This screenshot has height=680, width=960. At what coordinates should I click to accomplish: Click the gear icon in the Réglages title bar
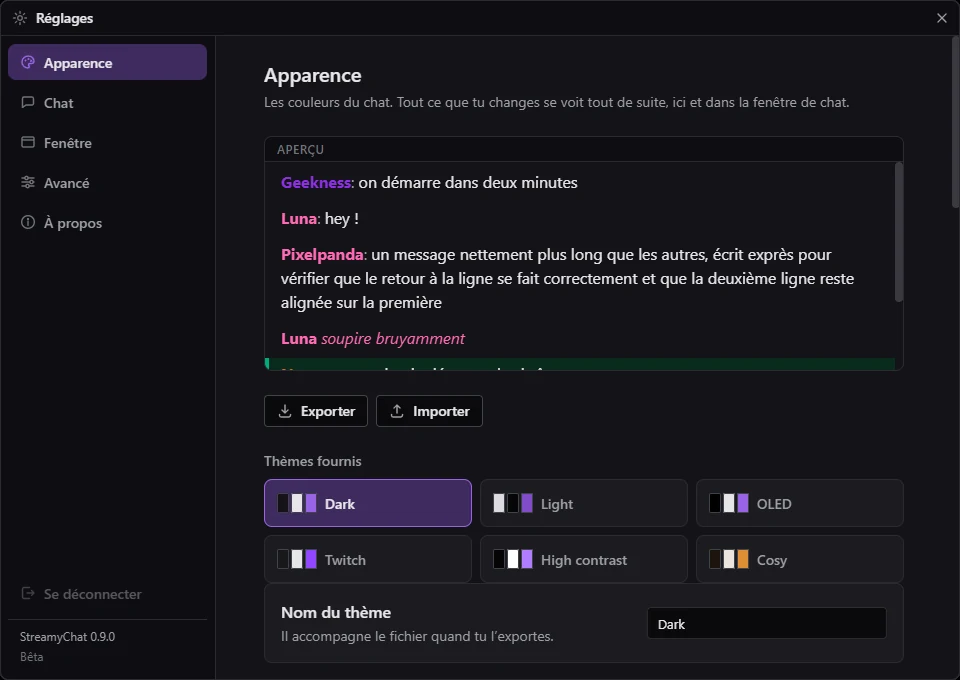tap(20, 18)
